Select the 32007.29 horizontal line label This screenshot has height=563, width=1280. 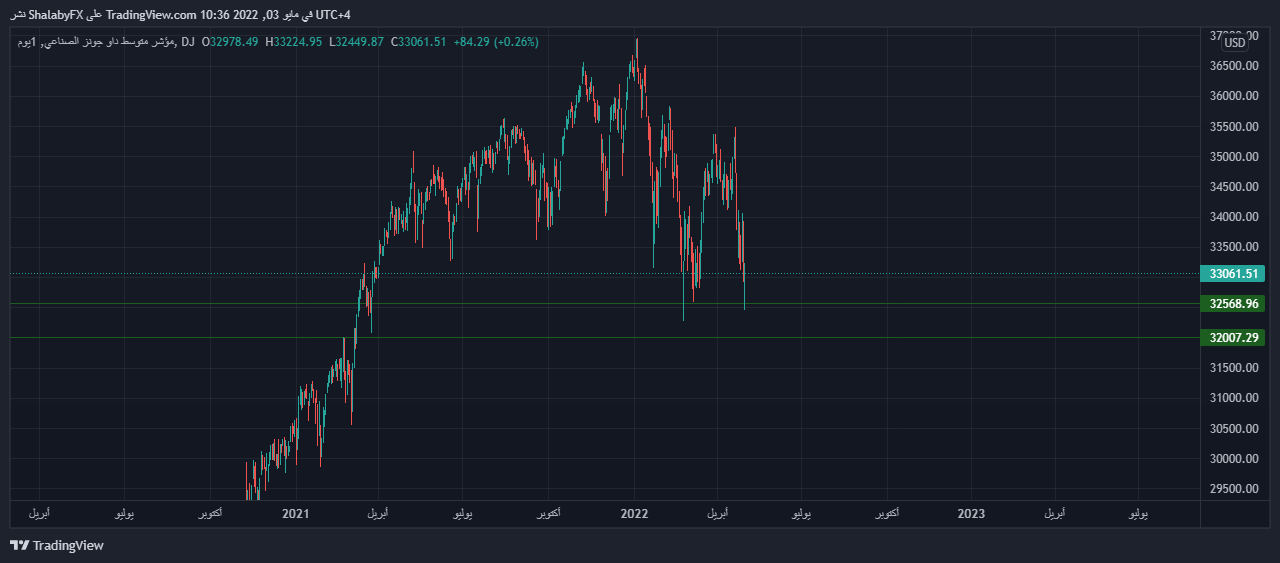point(1233,338)
